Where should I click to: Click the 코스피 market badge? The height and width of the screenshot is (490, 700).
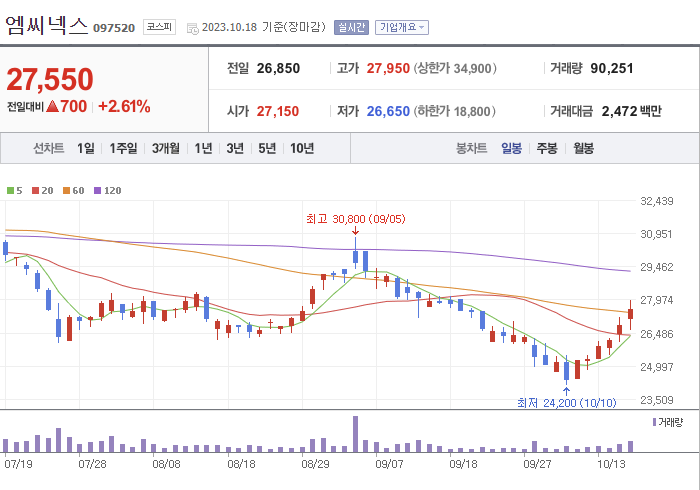159,27
